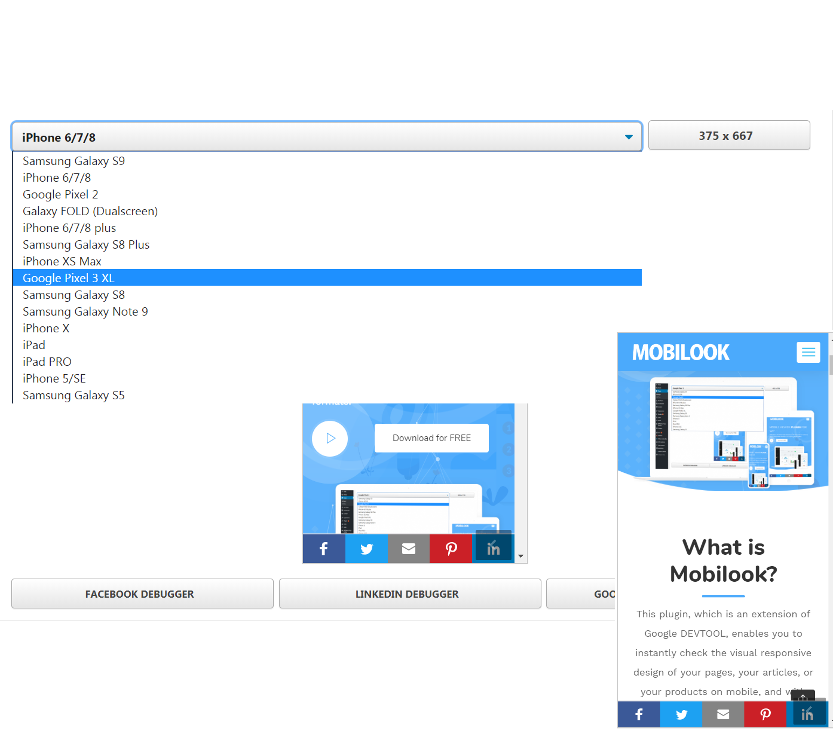Open hamburger menu in mobile preview
This screenshot has width=833, height=731.
[x=808, y=352]
